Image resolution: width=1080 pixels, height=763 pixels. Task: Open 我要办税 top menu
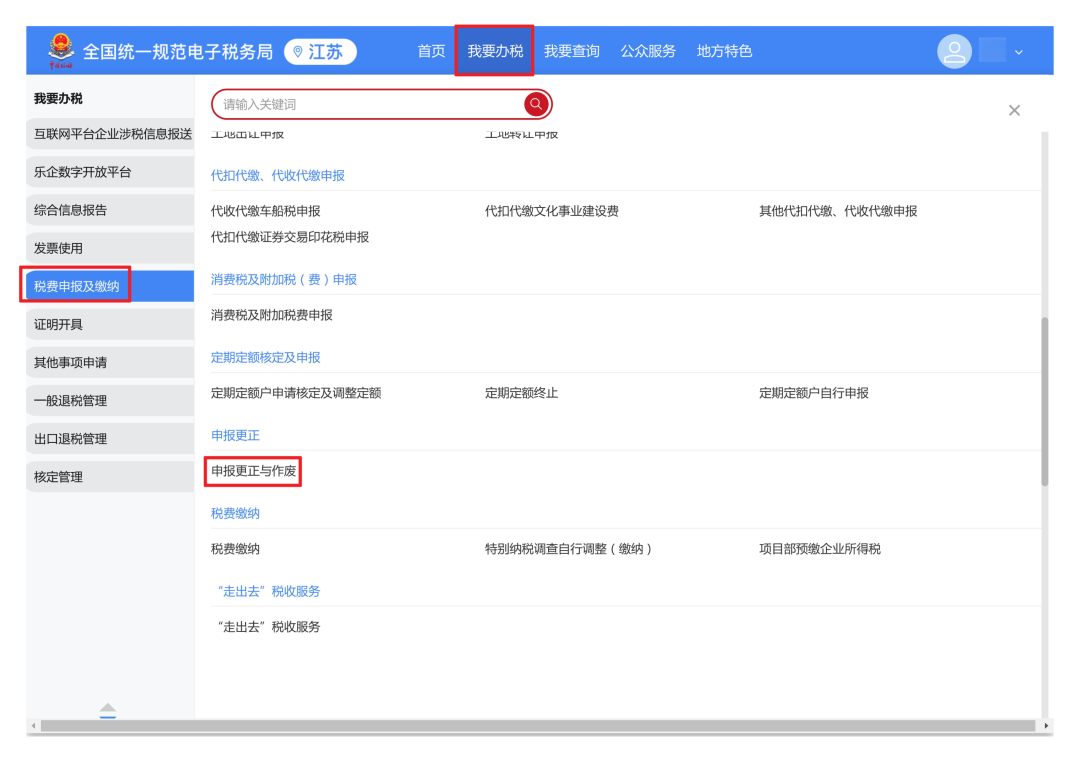(495, 51)
